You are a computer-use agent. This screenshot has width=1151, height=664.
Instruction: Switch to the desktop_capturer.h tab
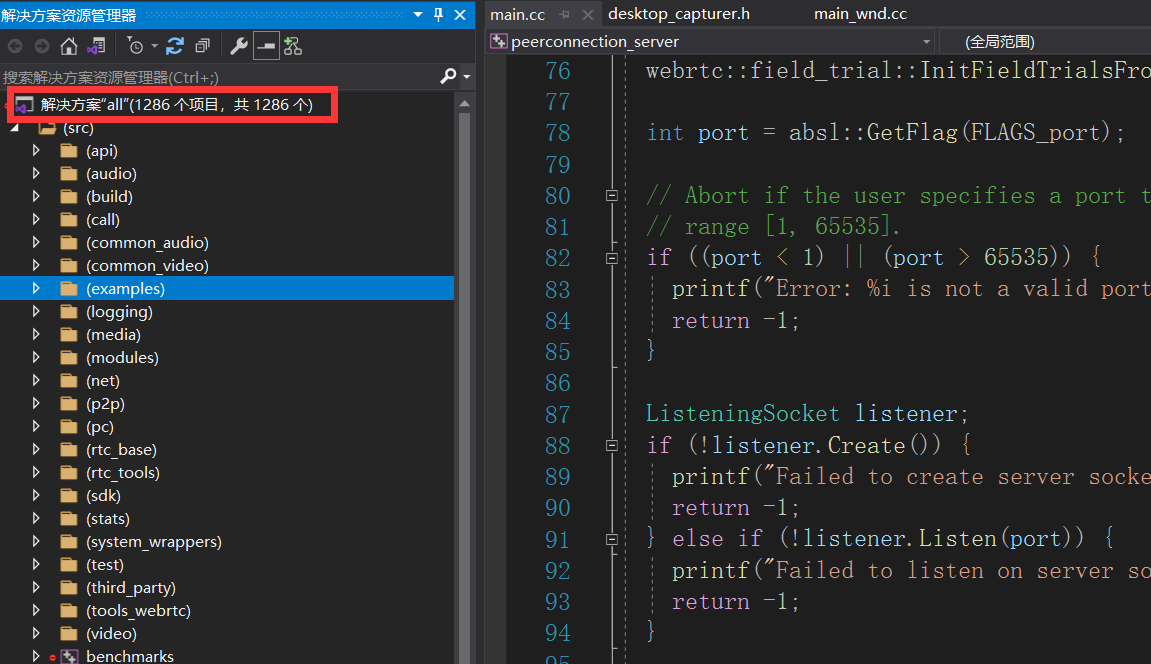[x=679, y=14]
